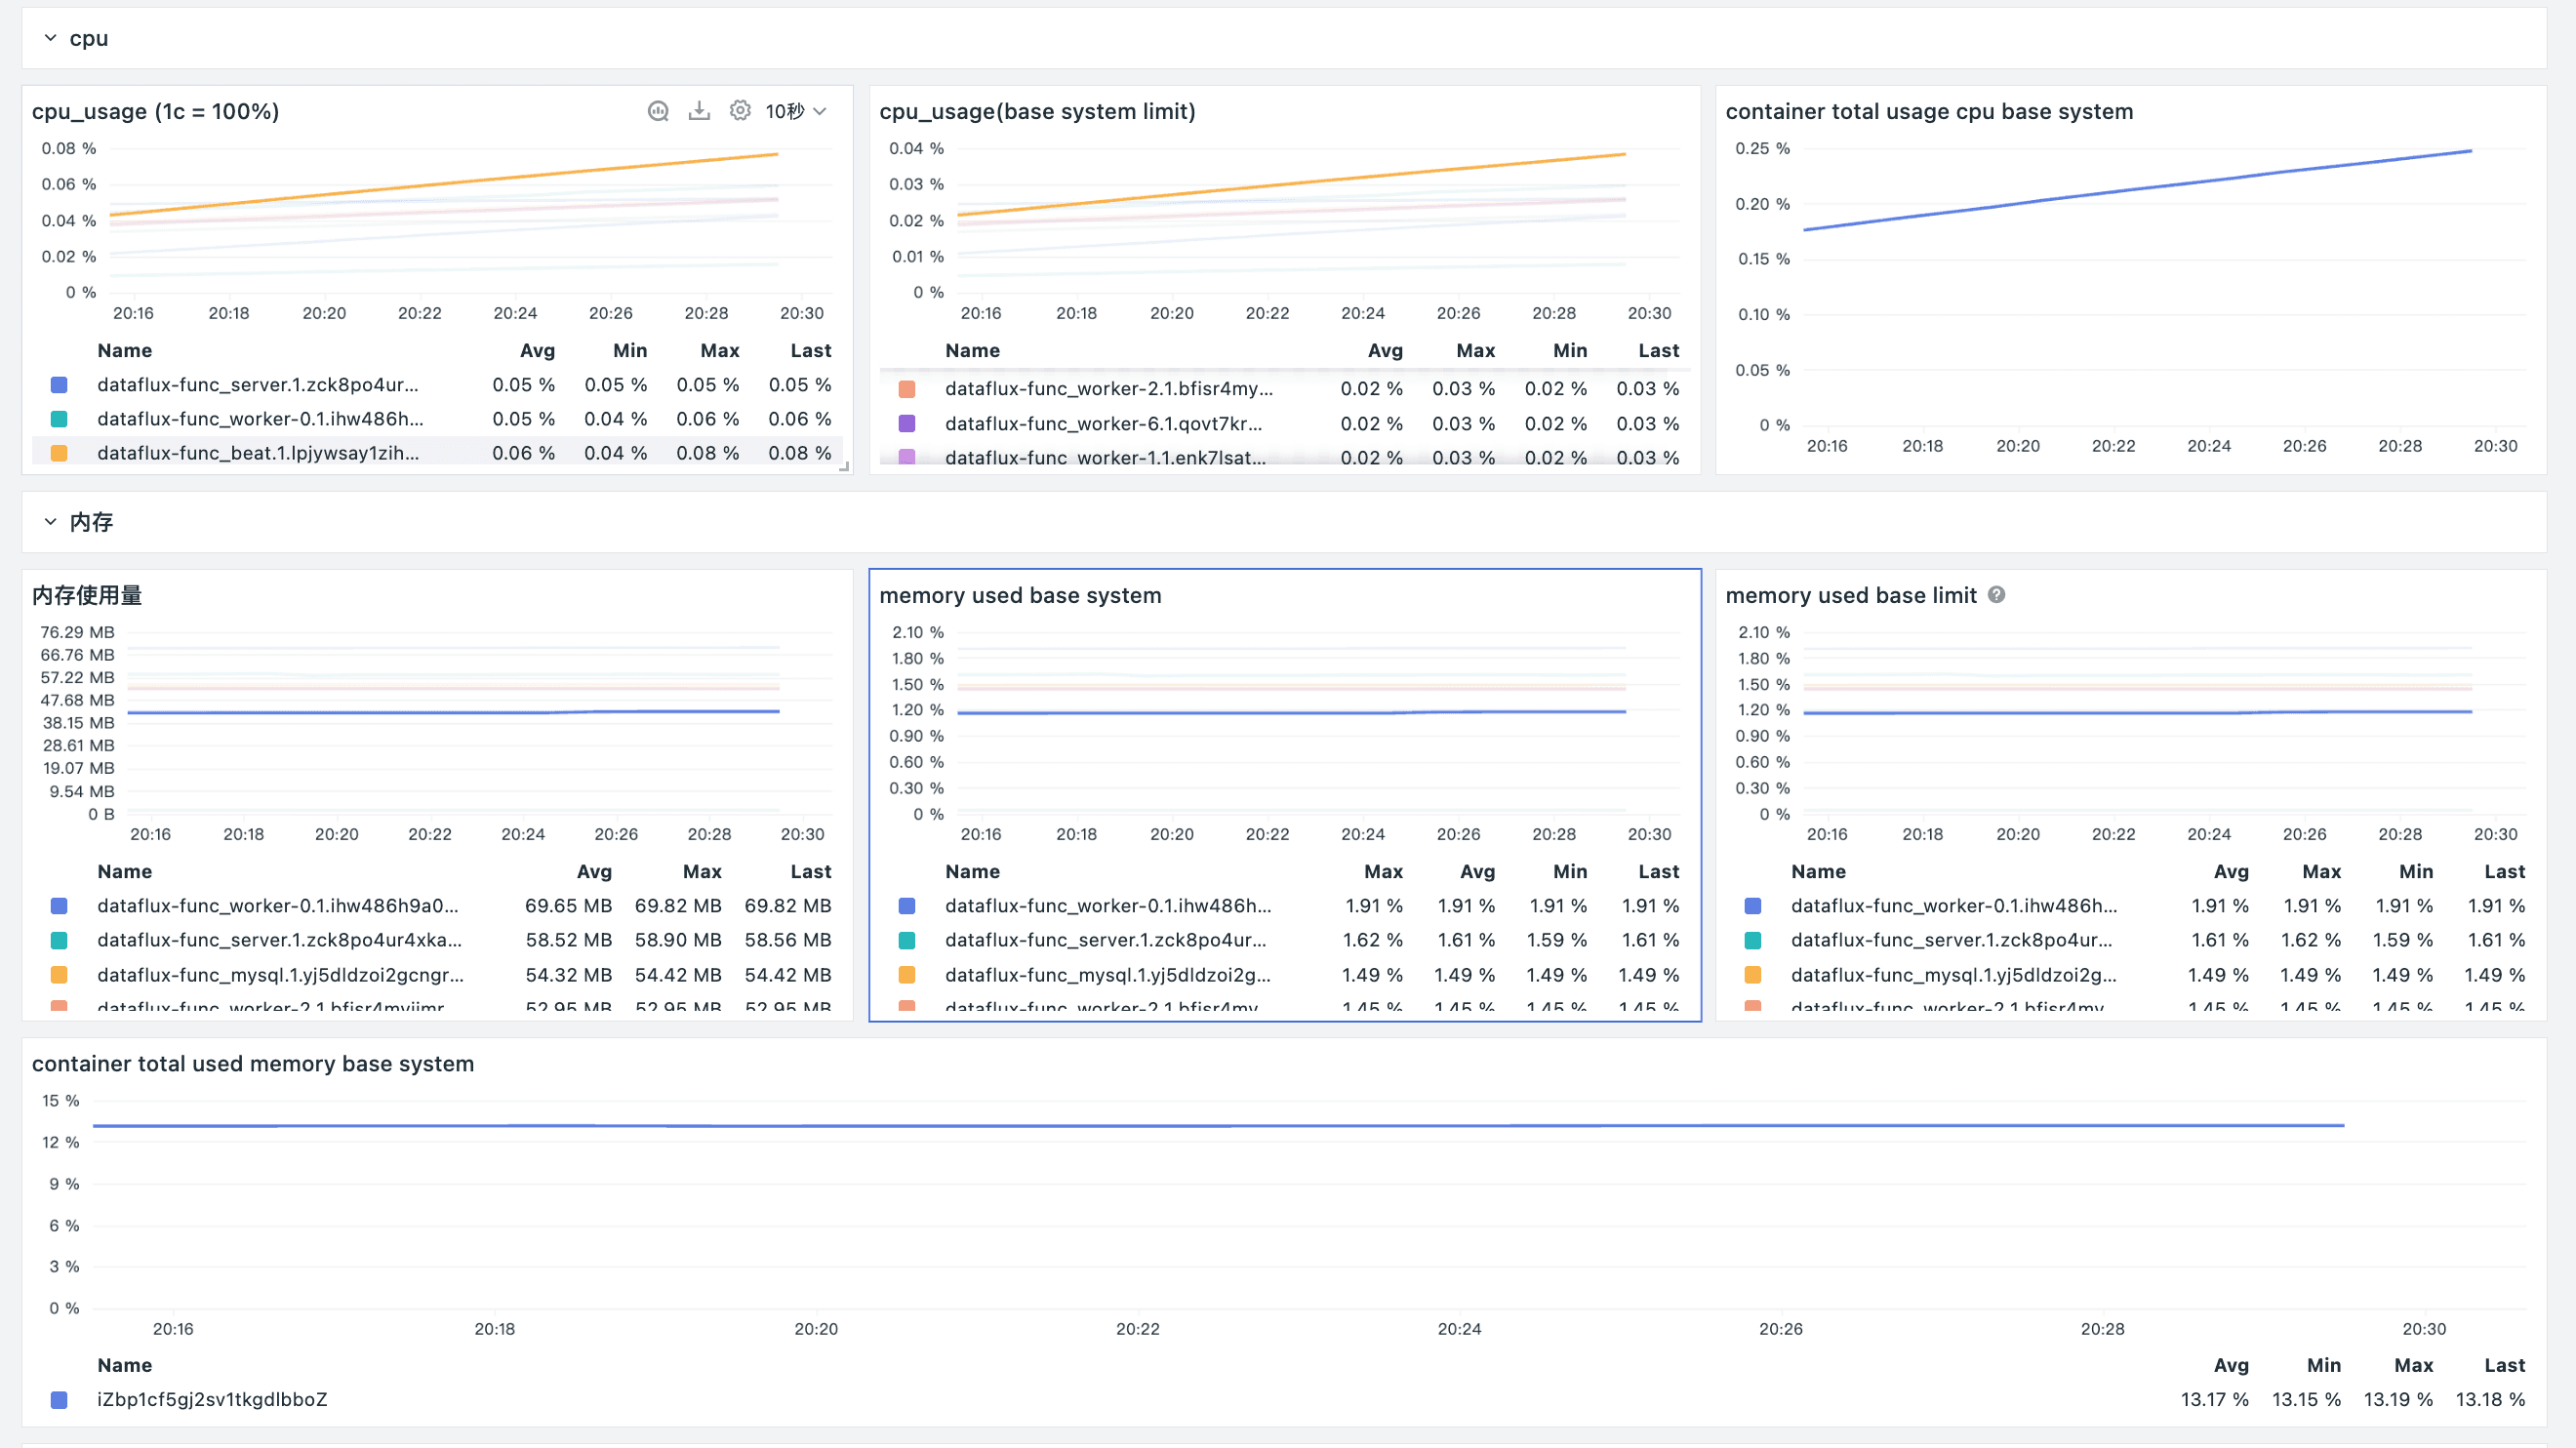Click dataflux-func_worker-2.1 legend name in cpu base limit
The height and width of the screenshot is (1448, 2576).
[x=1108, y=389]
